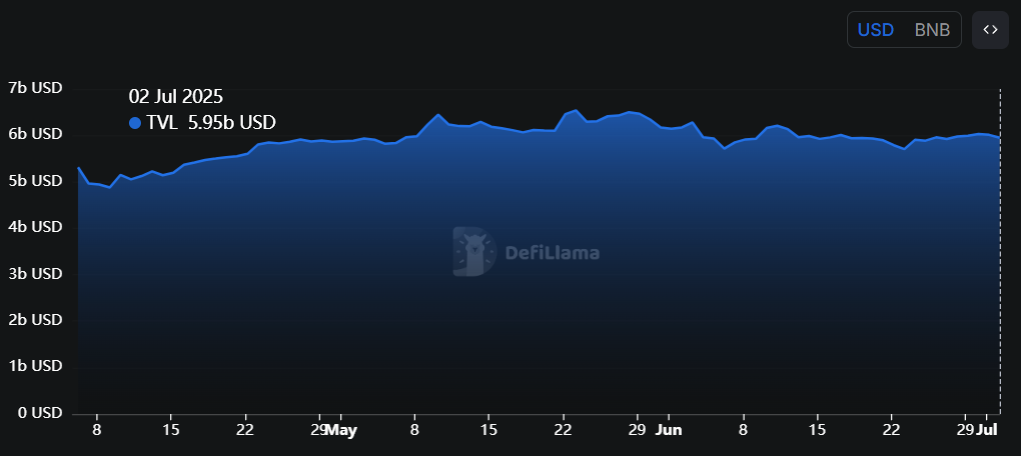Click the 0 USD y-axis label

tap(38, 413)
